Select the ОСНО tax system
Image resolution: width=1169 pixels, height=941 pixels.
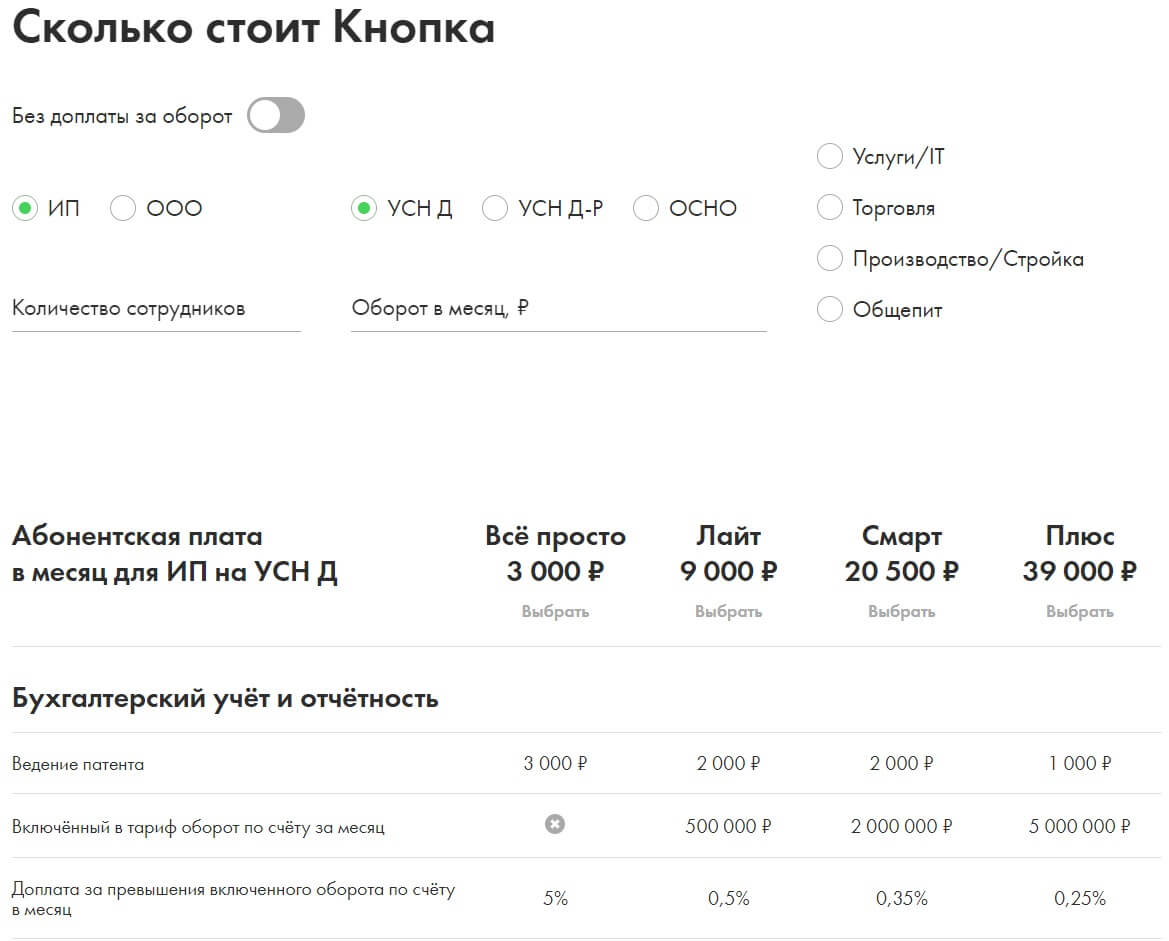pyautogui.click(x=646, y=208)
